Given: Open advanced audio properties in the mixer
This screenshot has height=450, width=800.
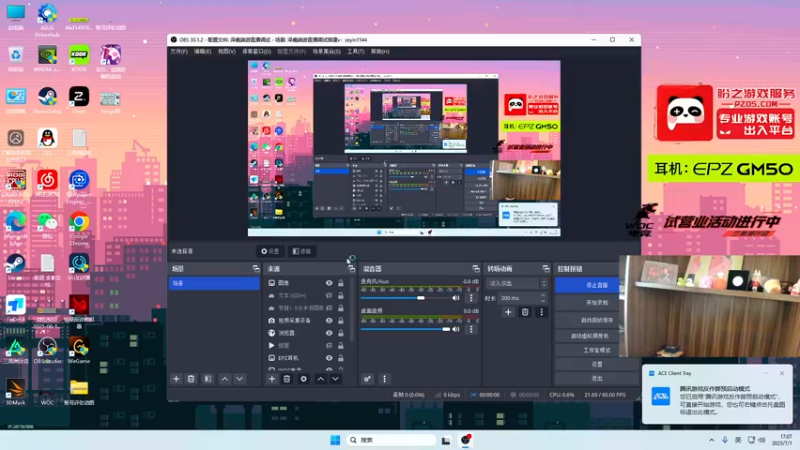Looking at the screenshot, I should click(367, 379).
